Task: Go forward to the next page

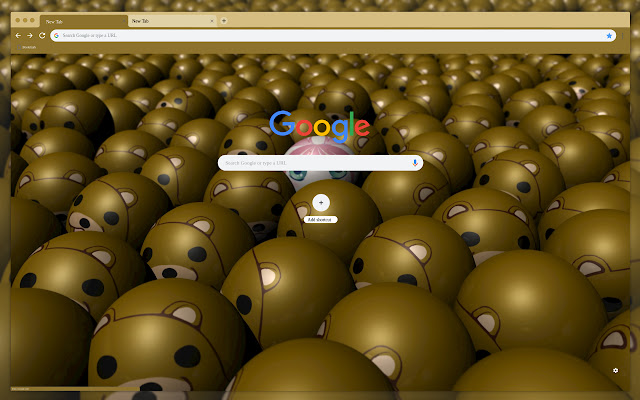Action: [30, 36]
